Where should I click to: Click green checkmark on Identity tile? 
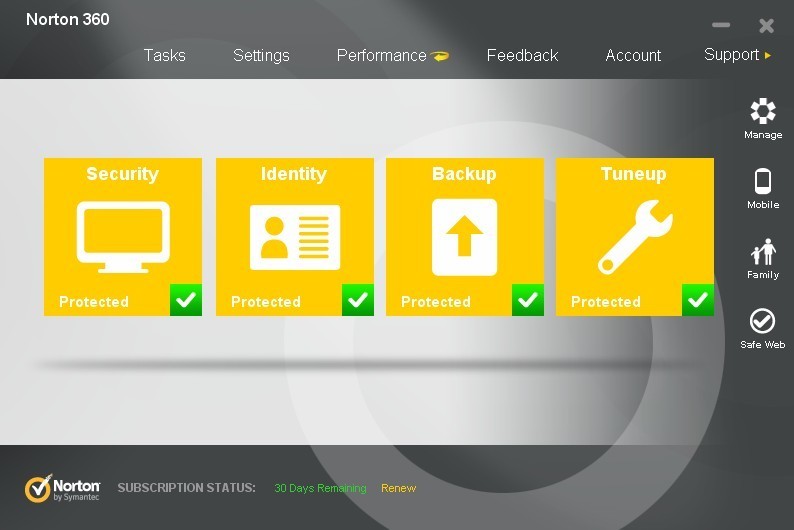[358, 300]
